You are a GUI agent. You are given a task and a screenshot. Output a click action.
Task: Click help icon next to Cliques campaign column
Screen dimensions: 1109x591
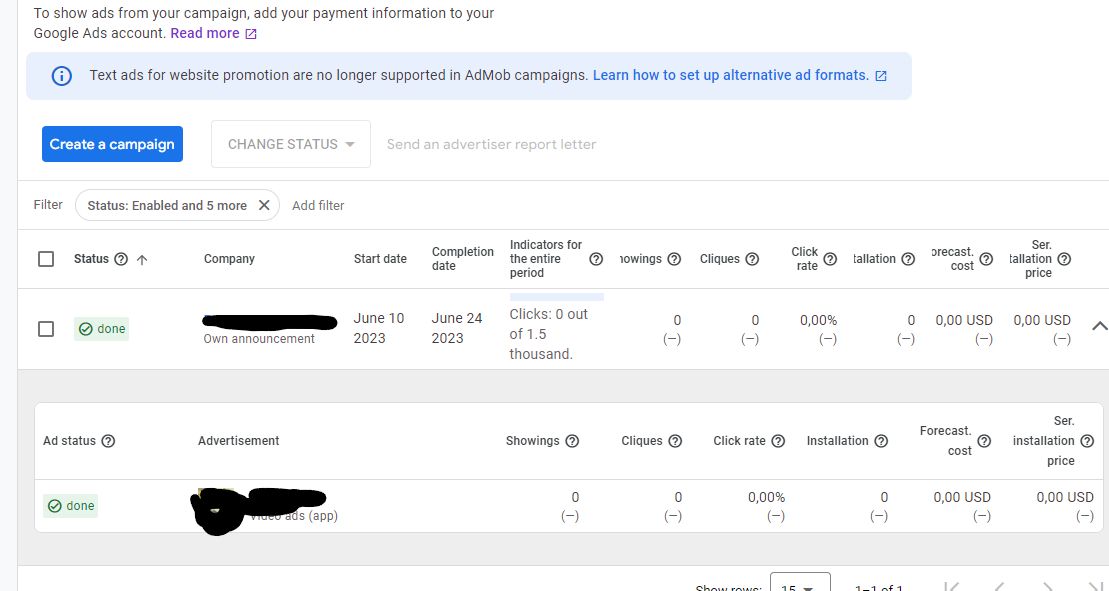tap(752, 259)
